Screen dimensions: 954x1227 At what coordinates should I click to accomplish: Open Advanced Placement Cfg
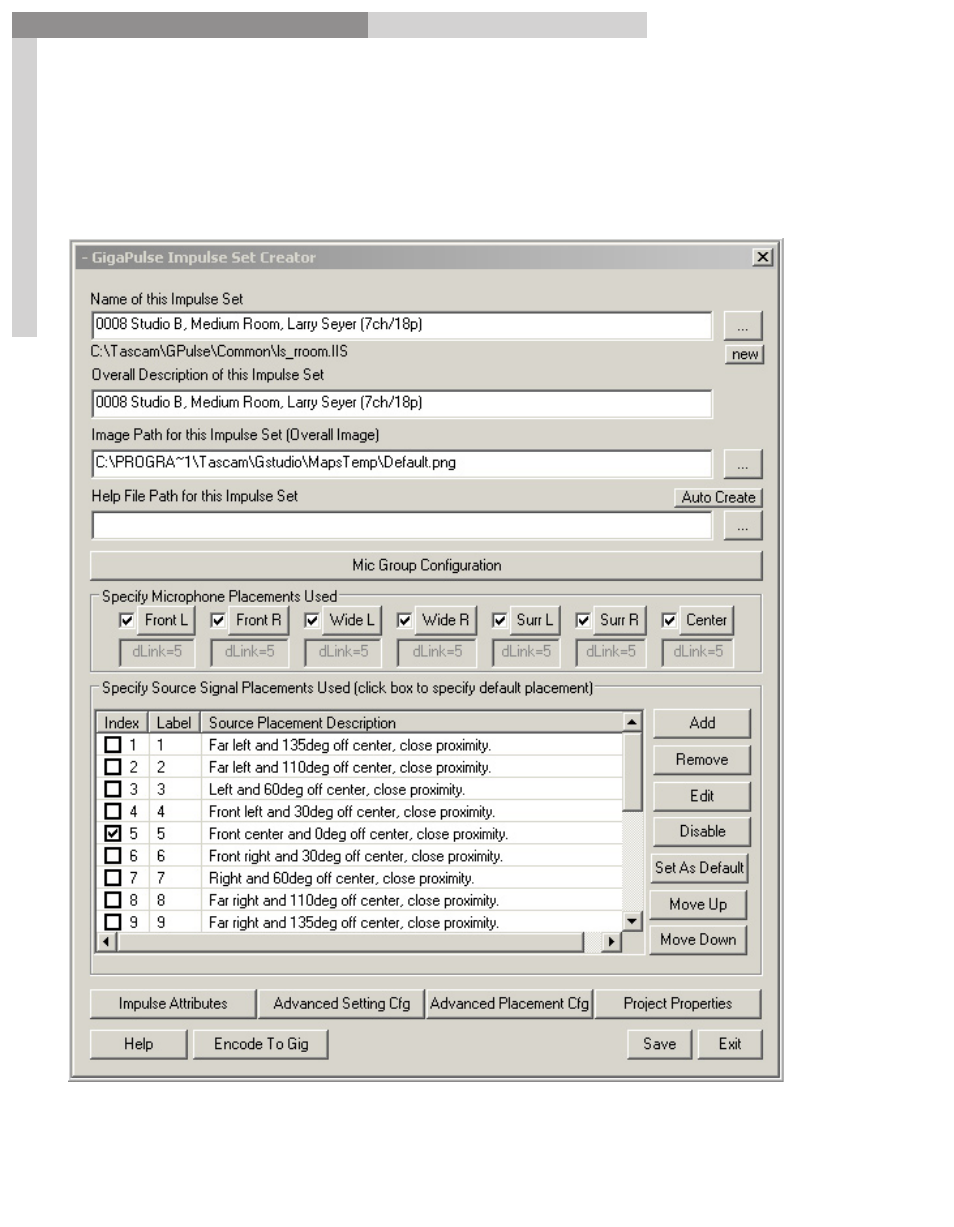point(509,1004)
